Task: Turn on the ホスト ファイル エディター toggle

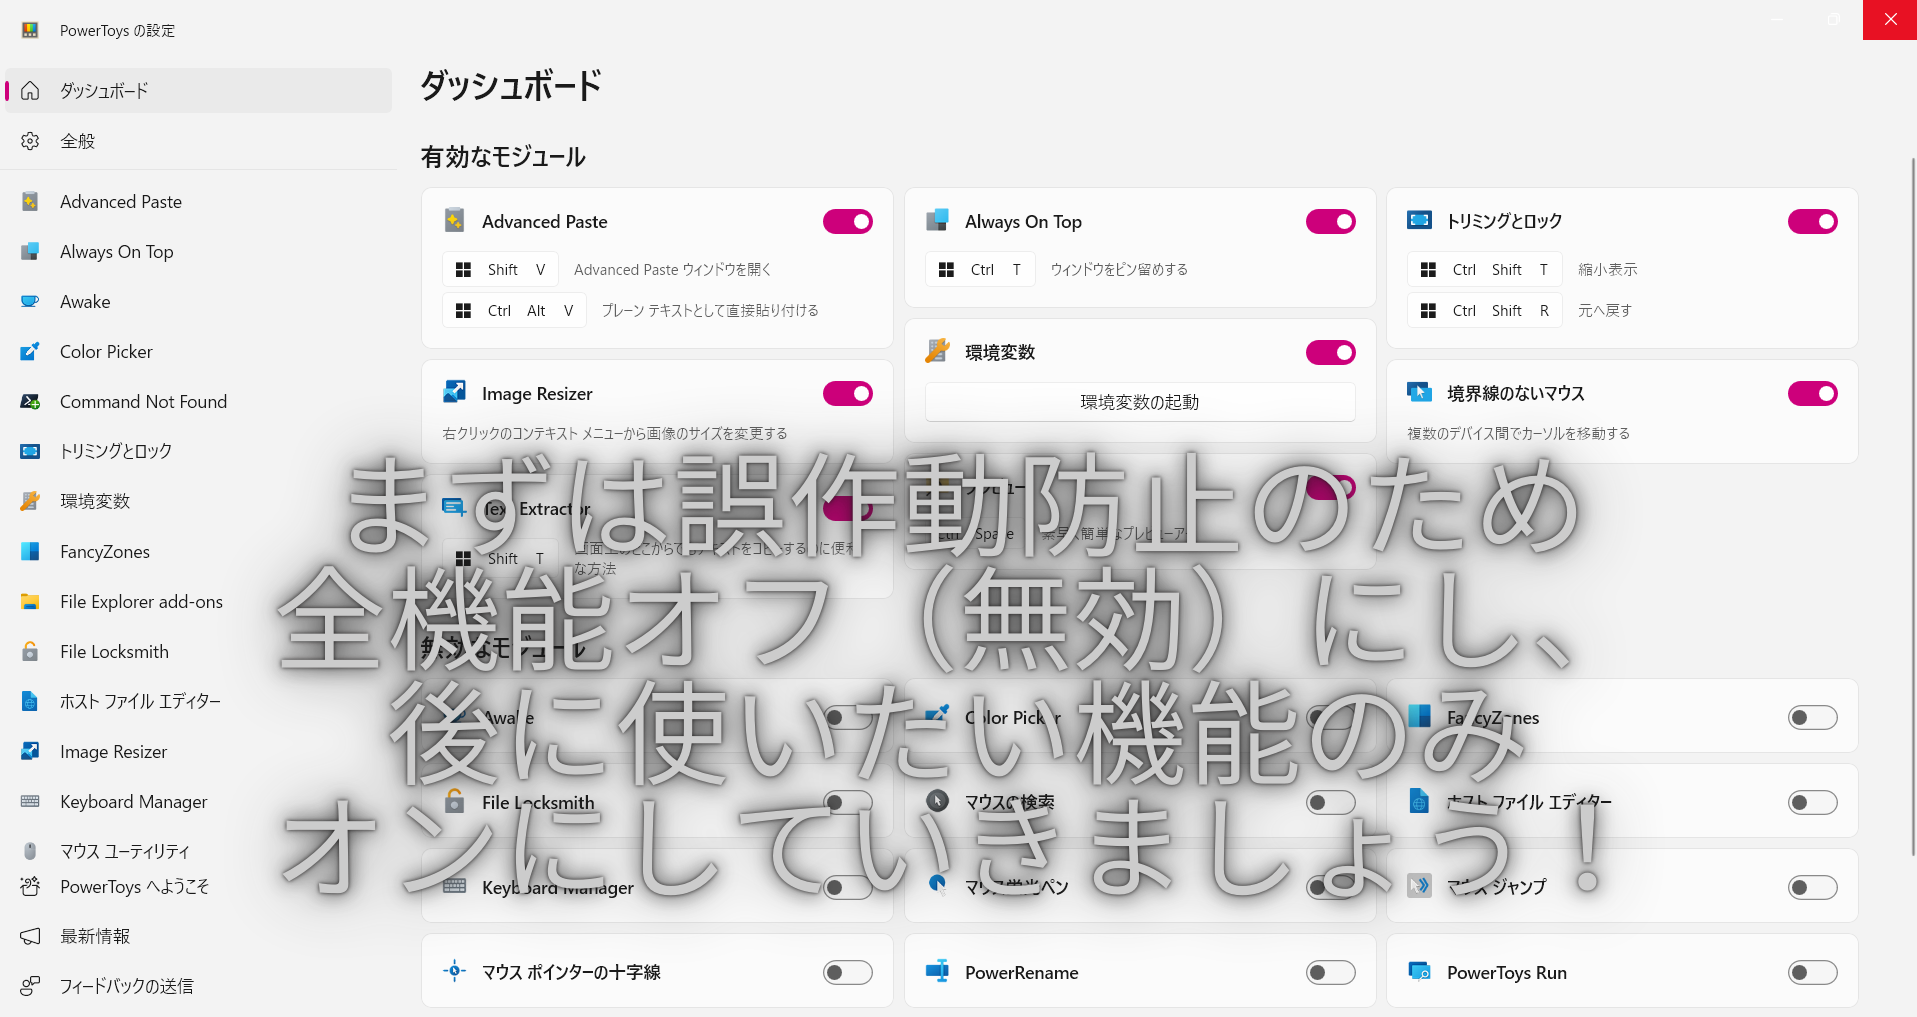Action: [x=1813, y=803]
